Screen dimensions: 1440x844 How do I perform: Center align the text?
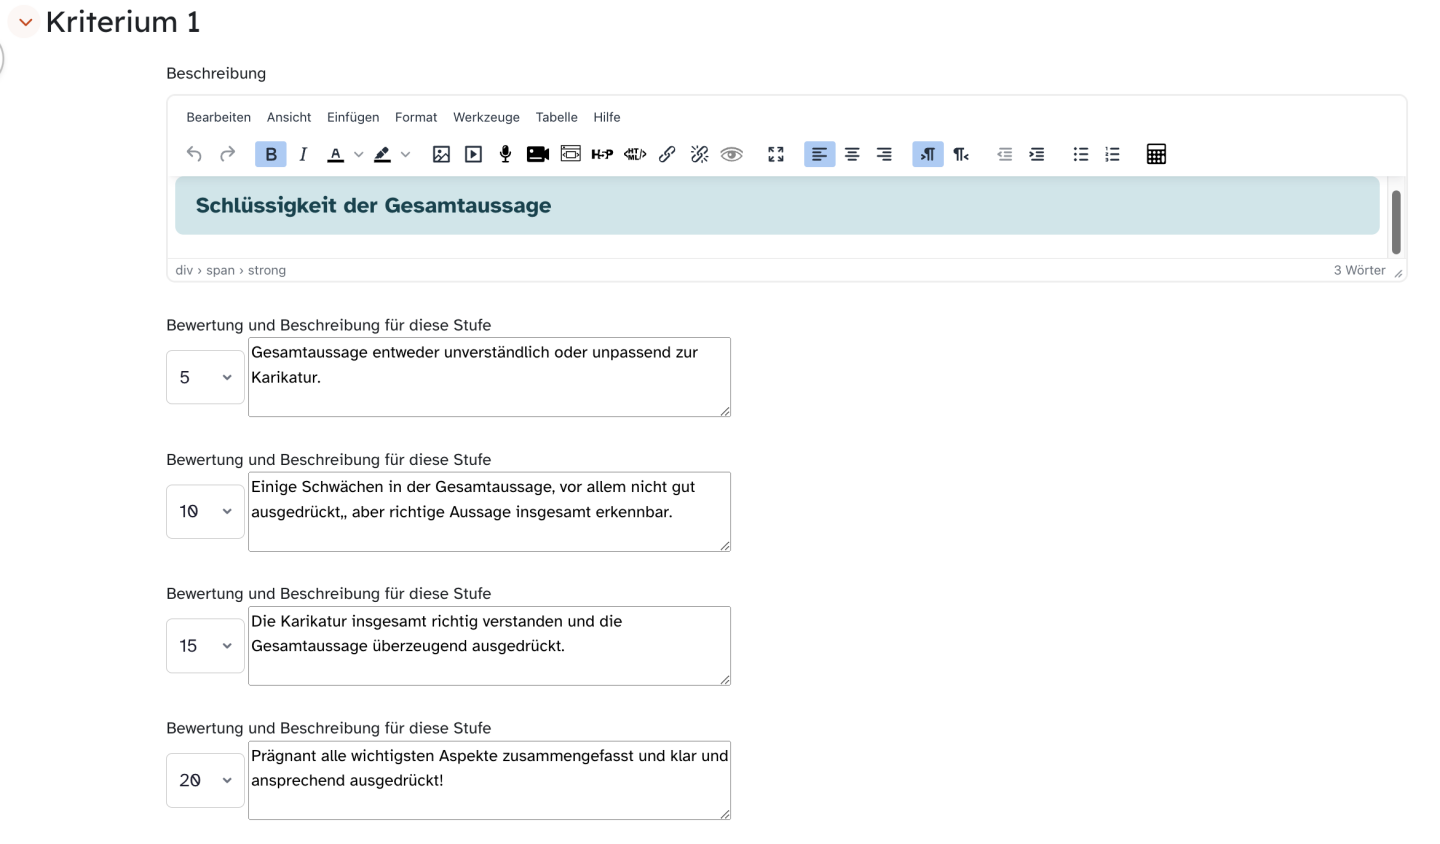click(x=852, y=154)
